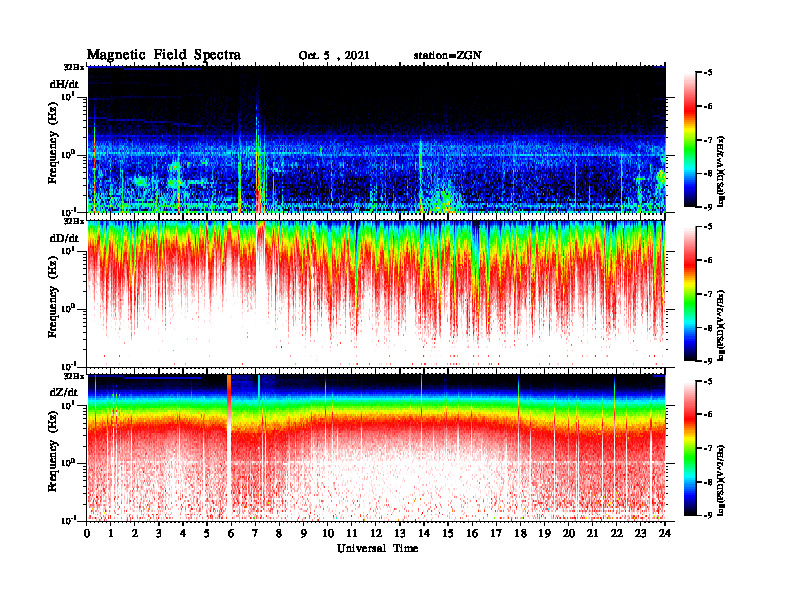Click the 10^0 frequency tick of dH/dt panel
The width and height of the screenshot is (792, 612).
68,154
